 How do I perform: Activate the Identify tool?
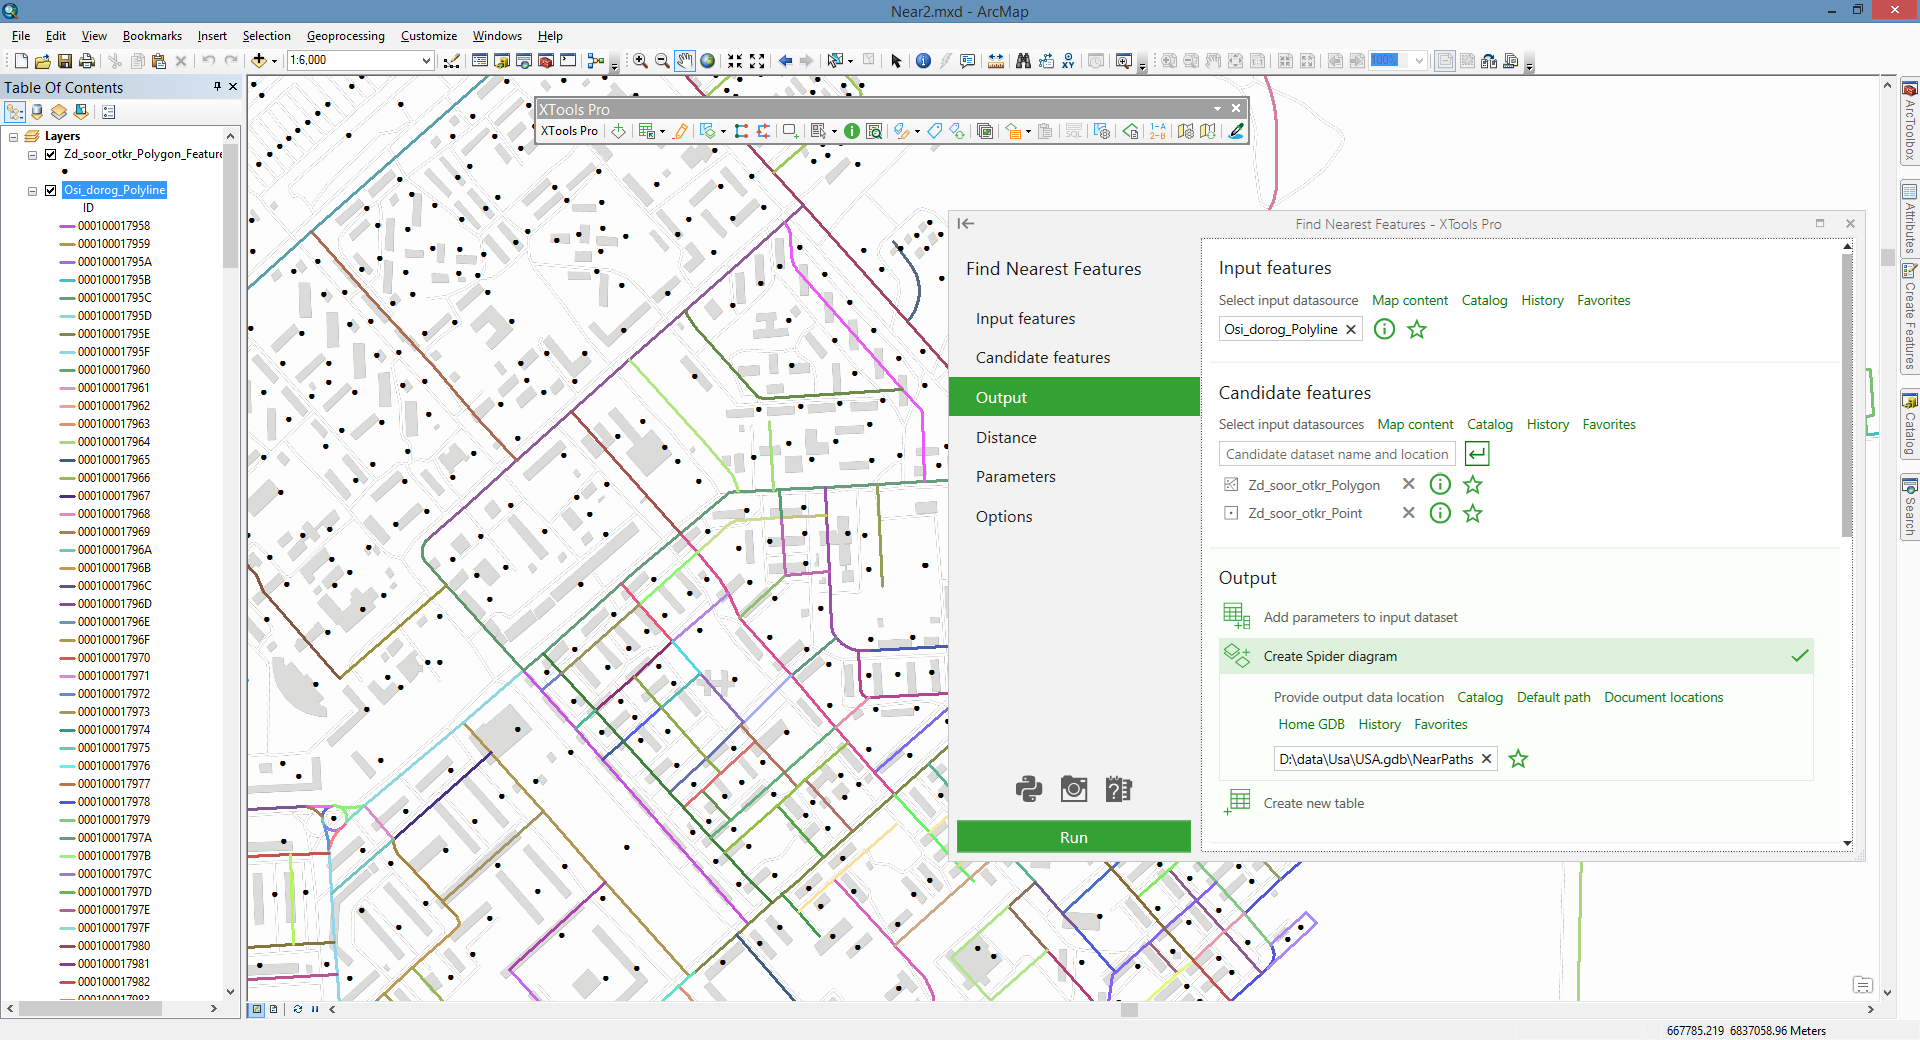tap(923, 61)
